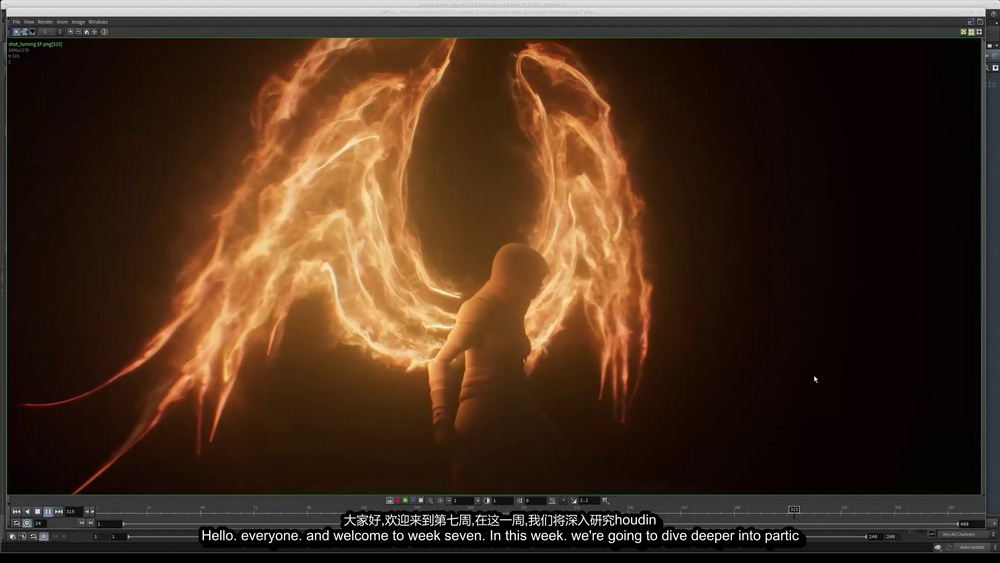Click the LUT icon in display toolbar
Viewport: 1000px width, 563px height.
coord(552,501)
